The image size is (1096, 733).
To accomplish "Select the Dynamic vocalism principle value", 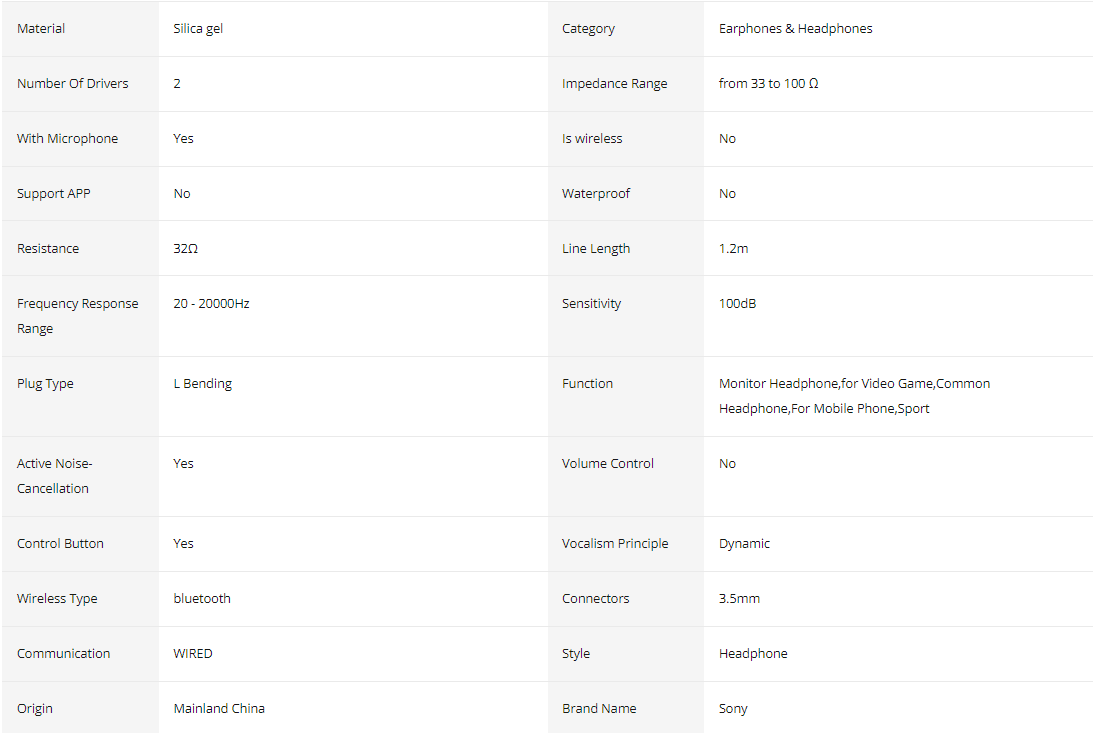I will pyautogui.click(x=744, y=544).
